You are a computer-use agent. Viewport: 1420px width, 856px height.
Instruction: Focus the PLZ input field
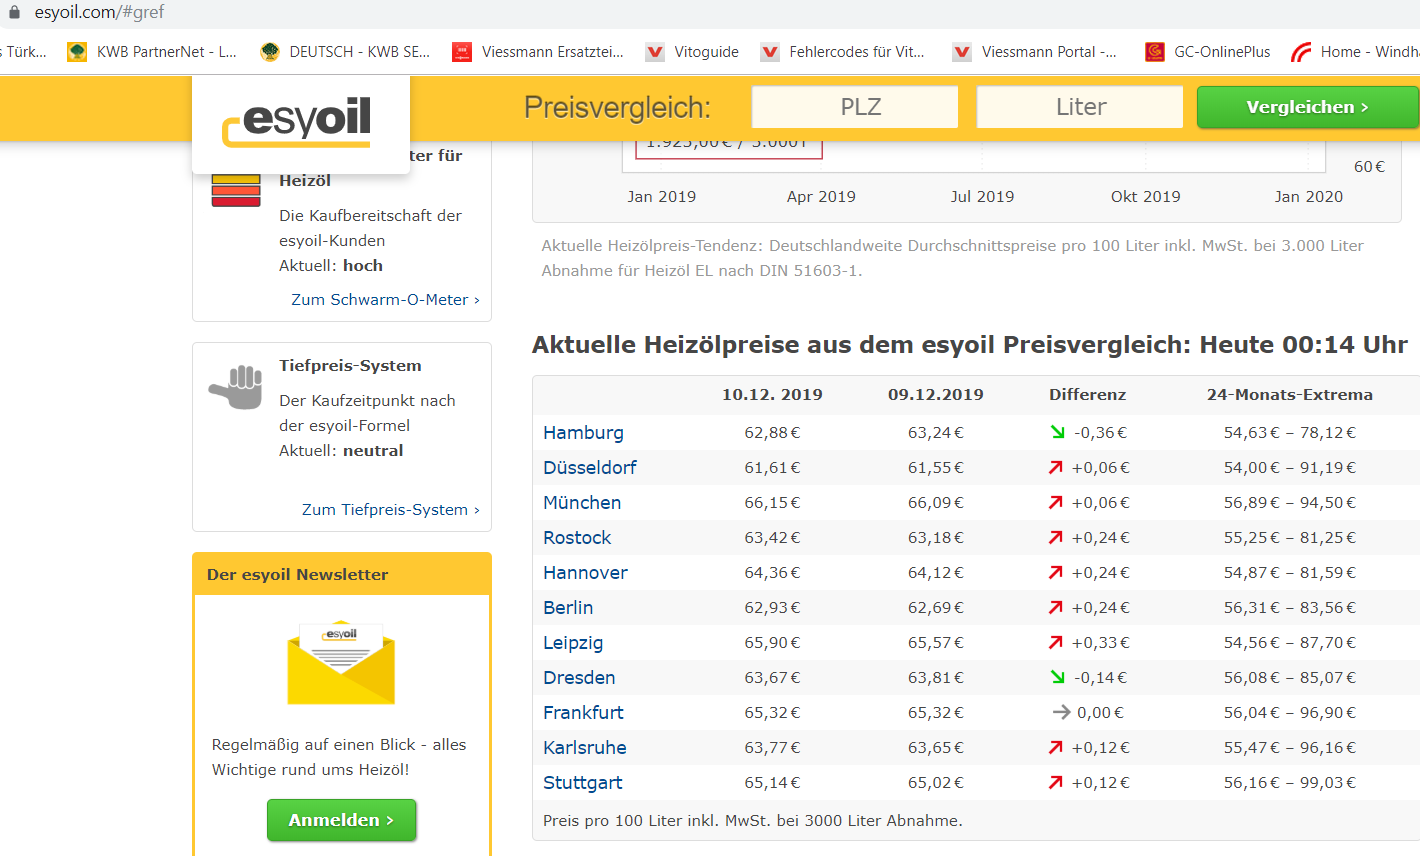(x=855, y=107)
